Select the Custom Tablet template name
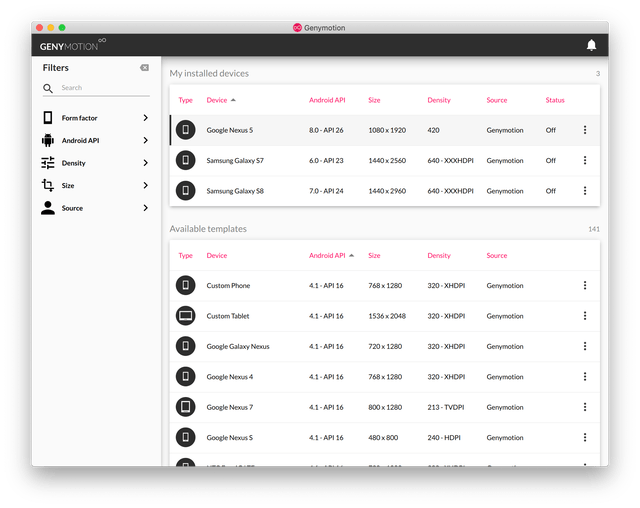640x508 pixels. (x=228, y=316)
